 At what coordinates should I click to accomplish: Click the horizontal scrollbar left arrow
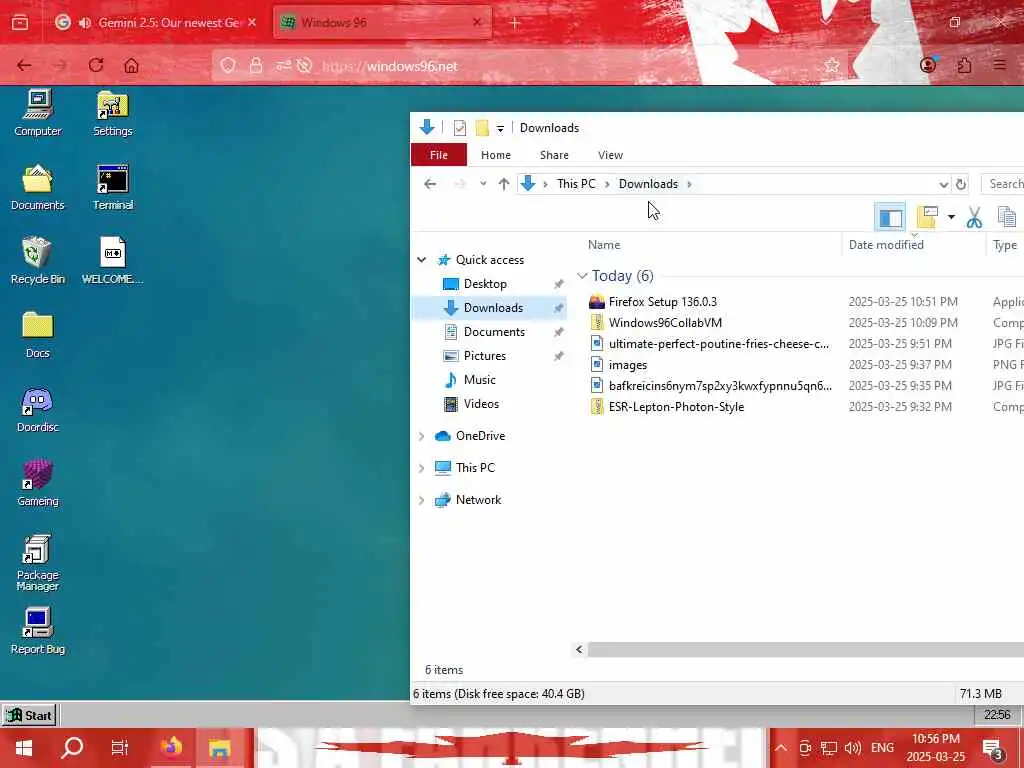coord(579,649)
